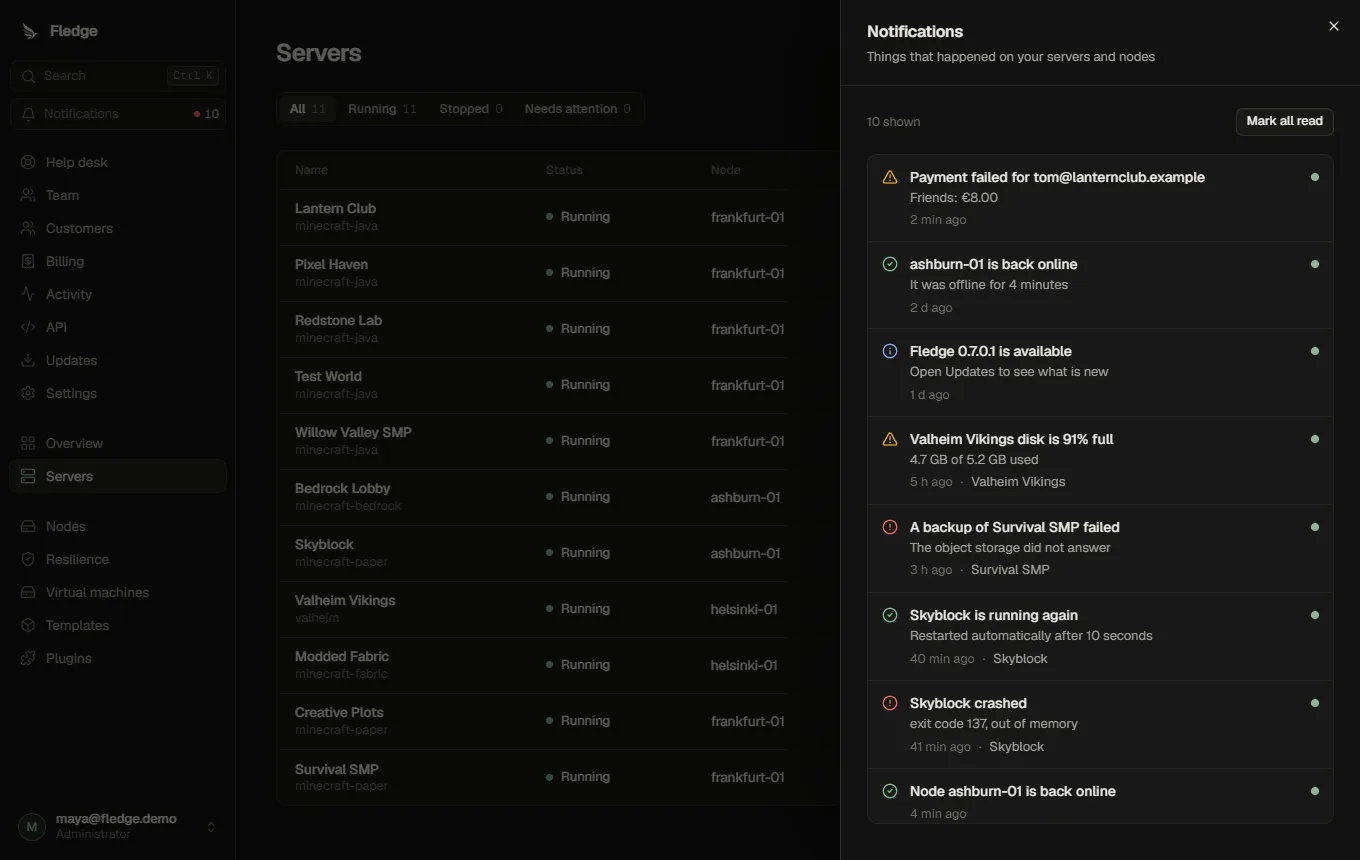Open Nodes via its sidebar icon
1360x860 pixels.
point(28,526)
